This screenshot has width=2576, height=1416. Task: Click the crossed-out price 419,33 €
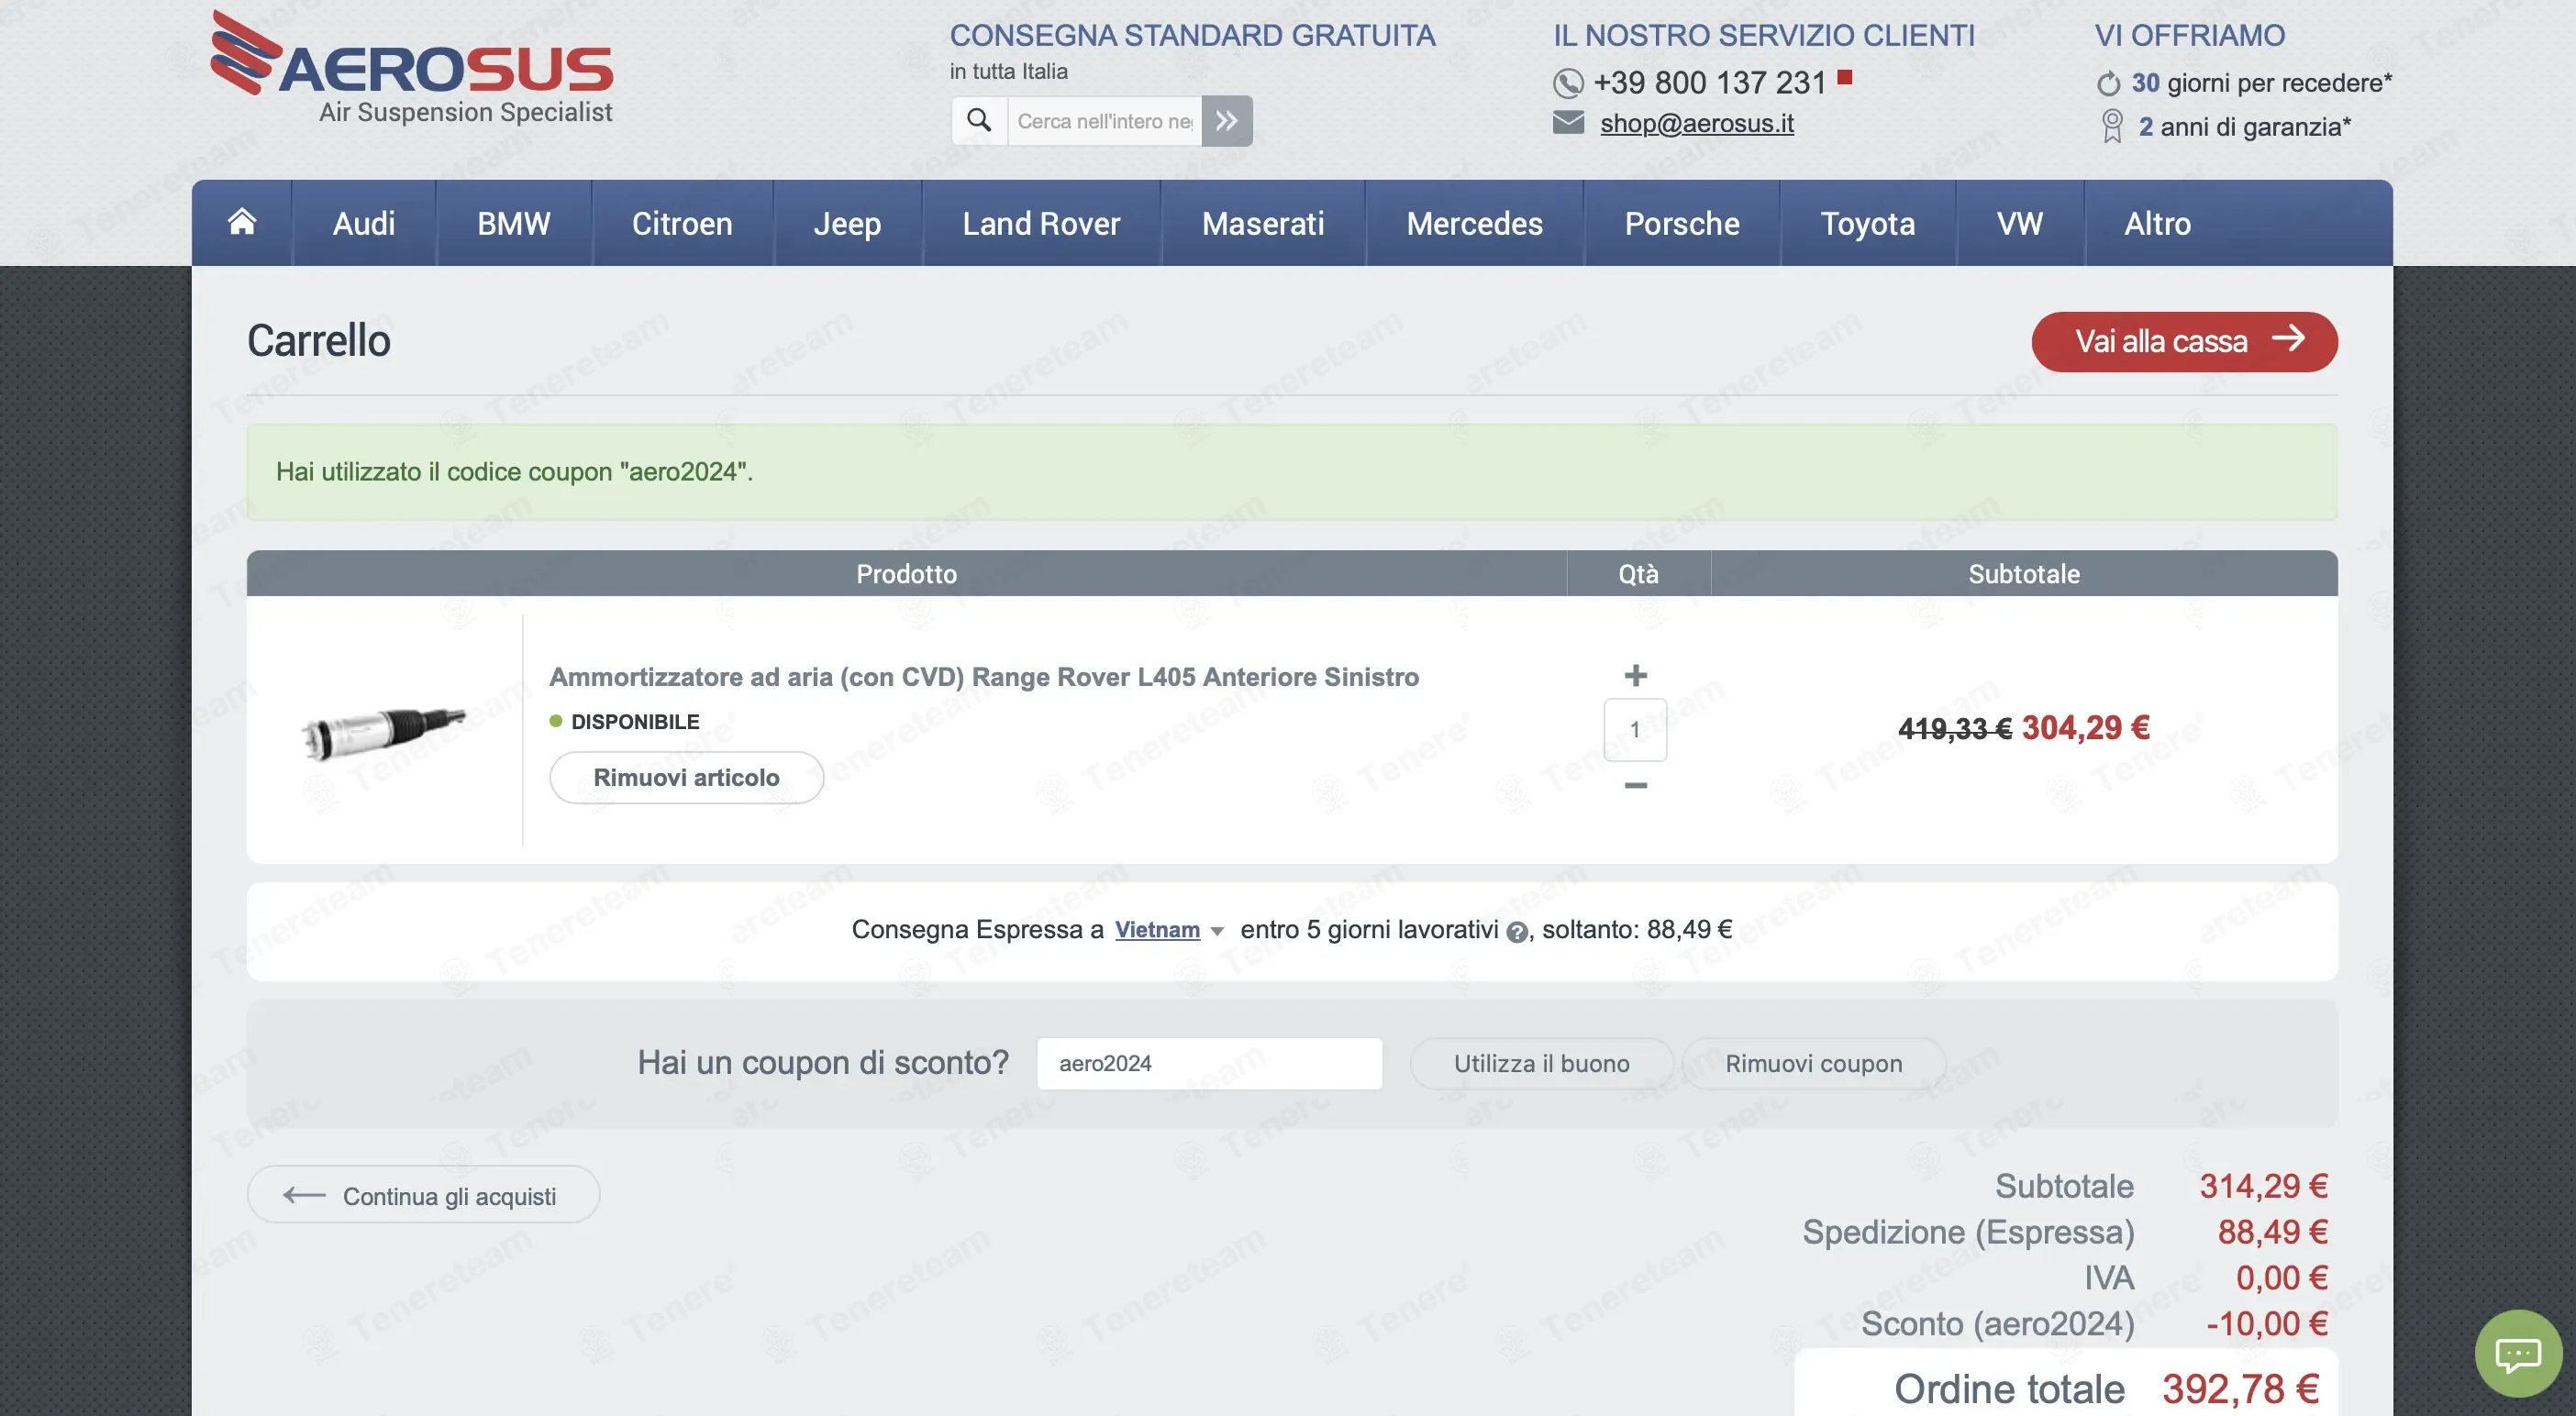click(1955, 729)
